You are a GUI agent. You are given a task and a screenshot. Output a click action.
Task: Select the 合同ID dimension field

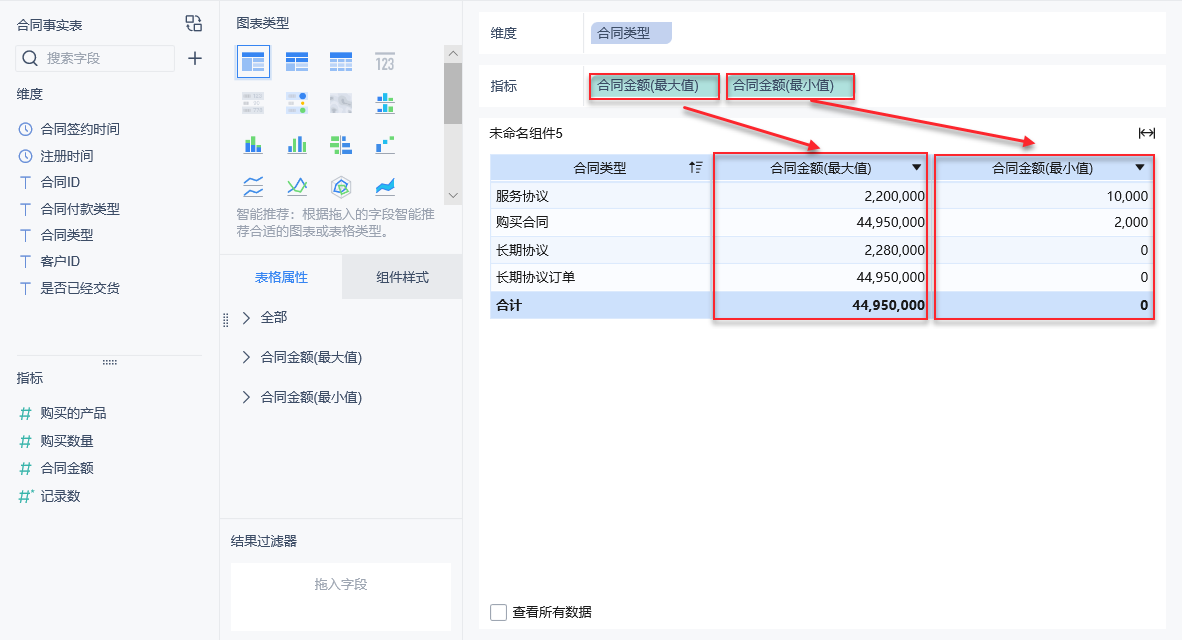click(60, 182)
